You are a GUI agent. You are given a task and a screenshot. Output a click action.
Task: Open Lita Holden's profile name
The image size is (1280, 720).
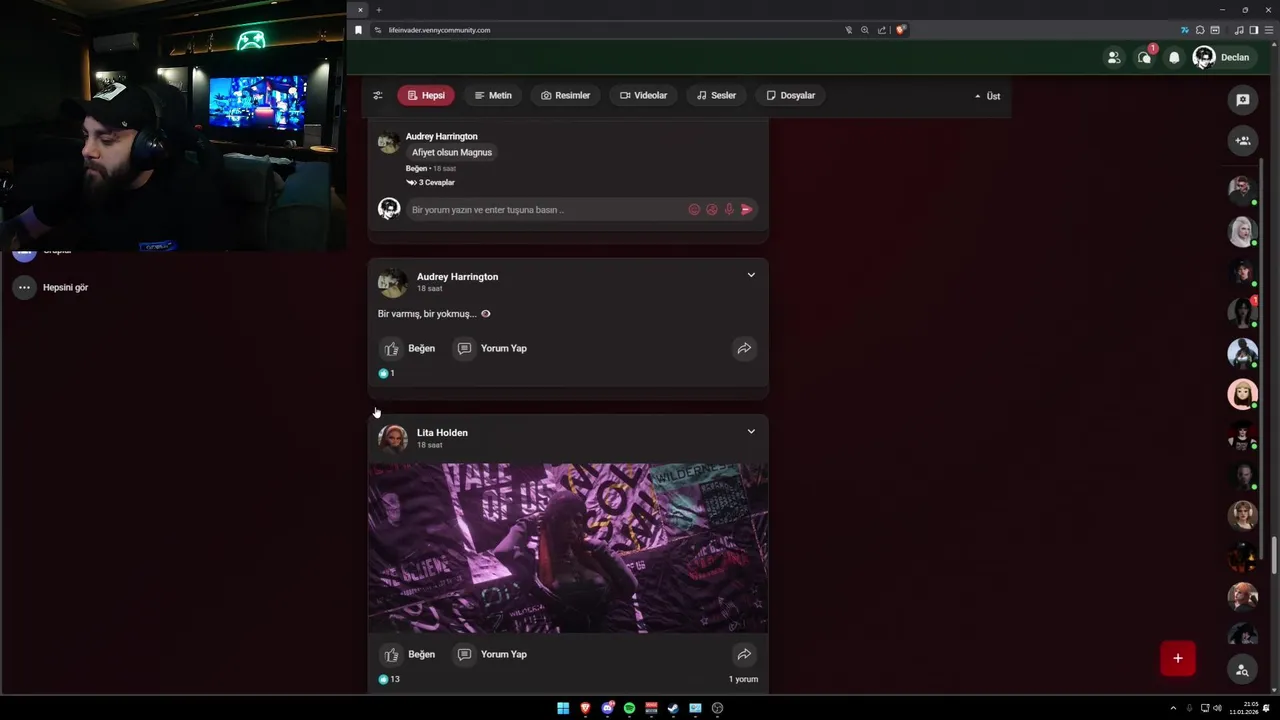tap(442, 433)
